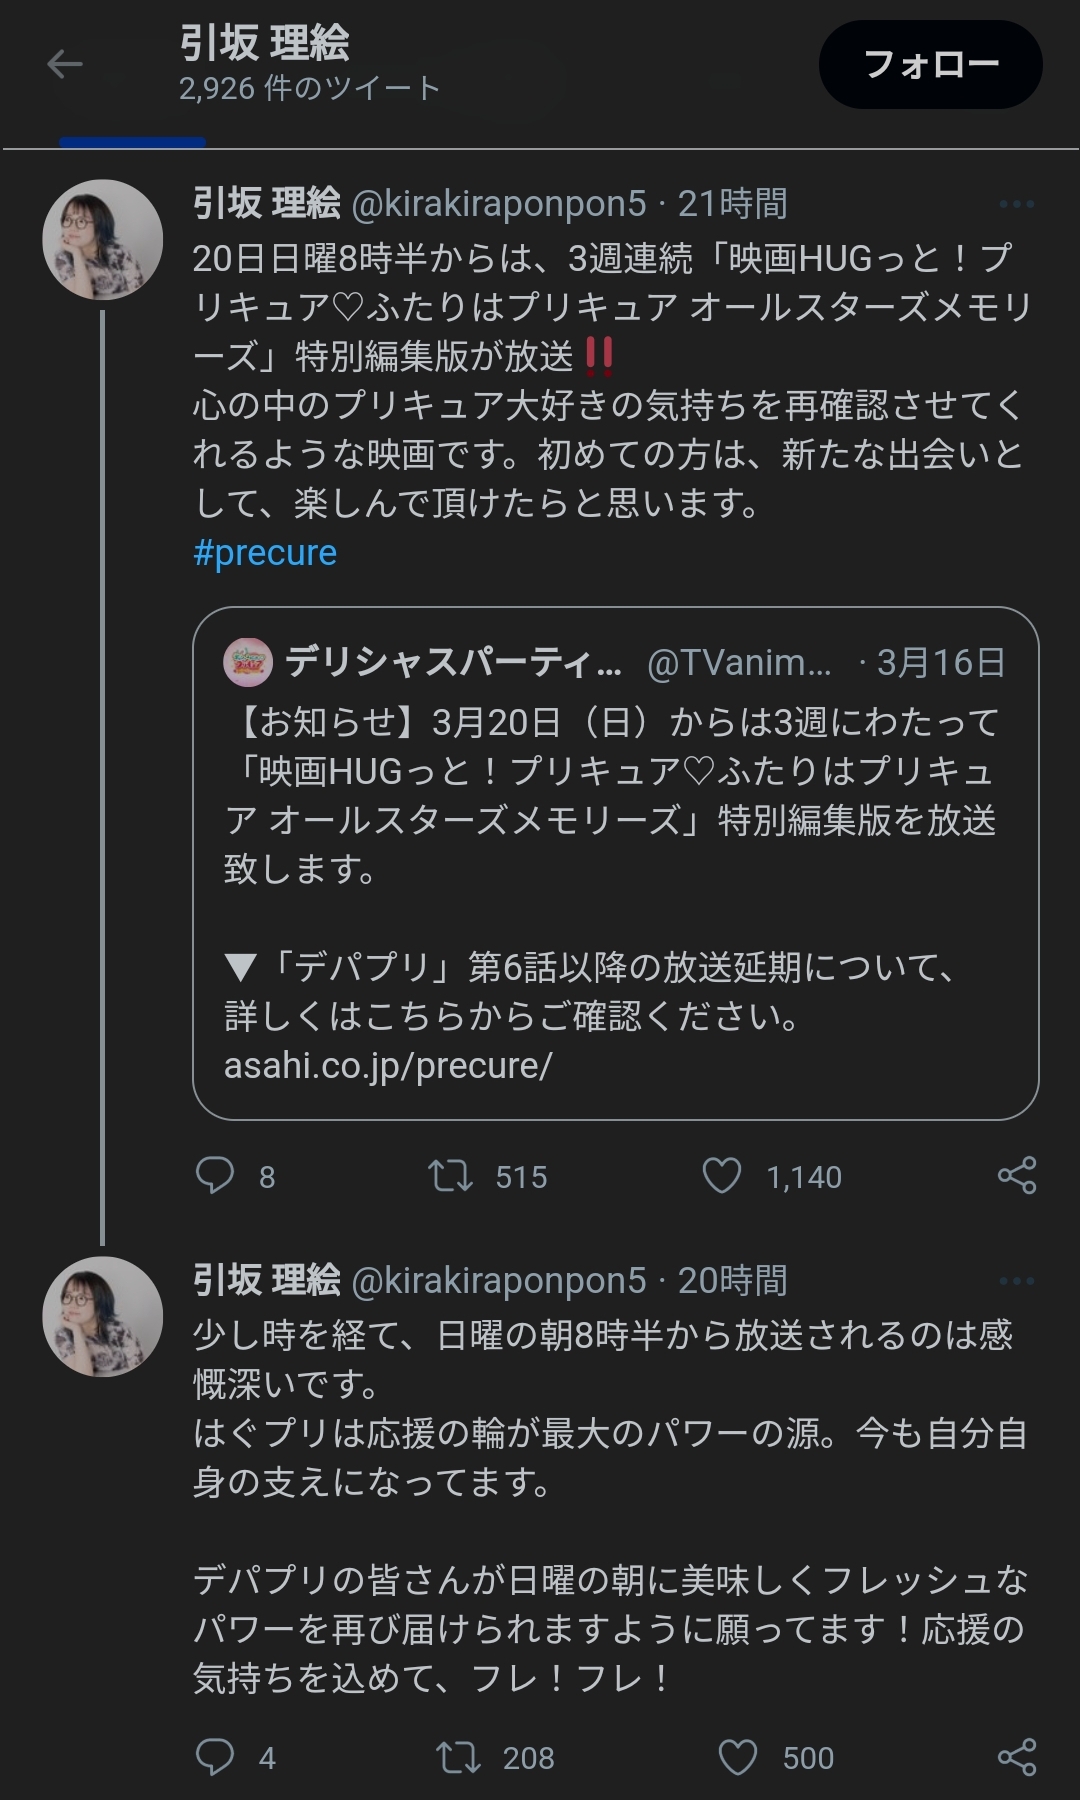Open @kirakiraponpon5 handle on first tweet

[499, 204]
